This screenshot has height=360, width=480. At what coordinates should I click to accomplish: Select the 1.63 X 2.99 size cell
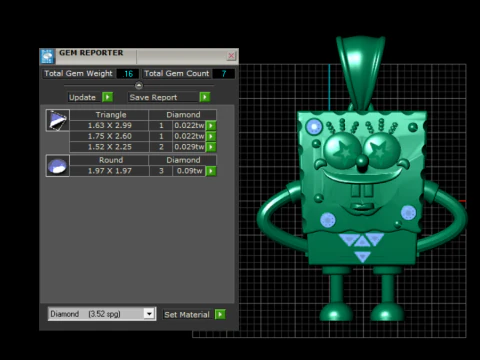(109, 125)
